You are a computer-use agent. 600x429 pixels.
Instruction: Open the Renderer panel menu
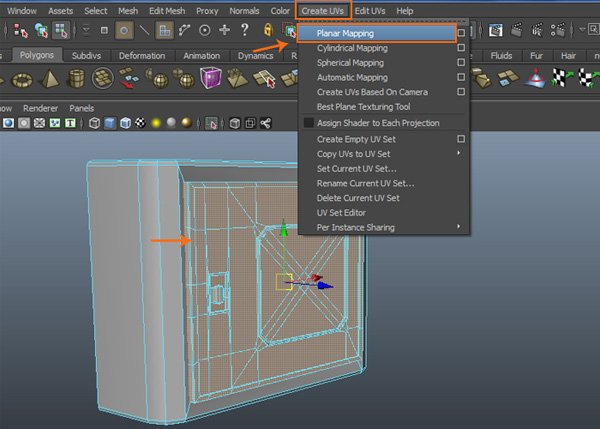[40, 108]
